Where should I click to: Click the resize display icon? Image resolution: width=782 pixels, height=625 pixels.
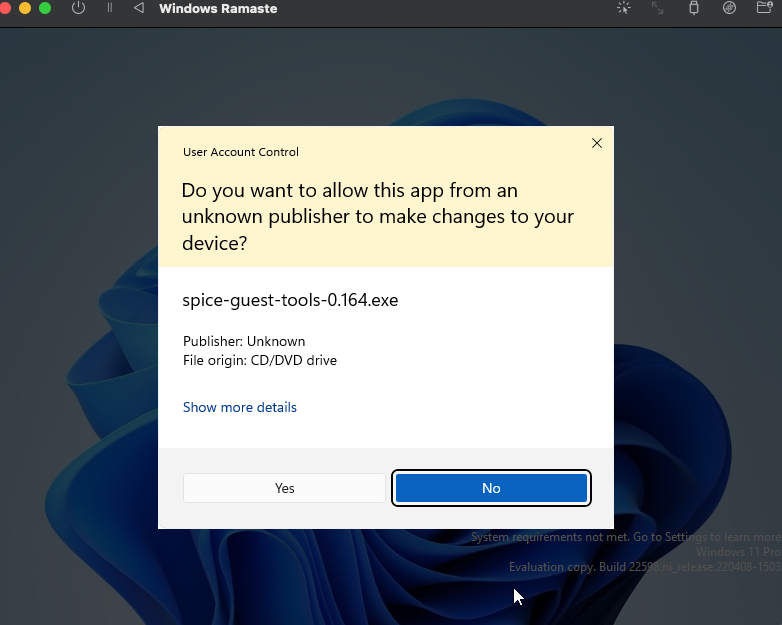657,8
